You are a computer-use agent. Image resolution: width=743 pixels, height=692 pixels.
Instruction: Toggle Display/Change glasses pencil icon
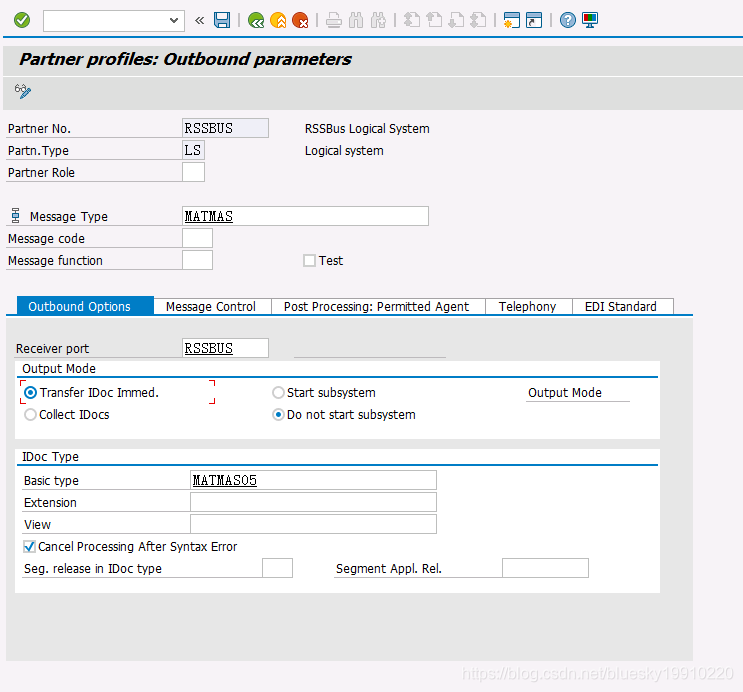pyautogui.click(x=22, y=91)
